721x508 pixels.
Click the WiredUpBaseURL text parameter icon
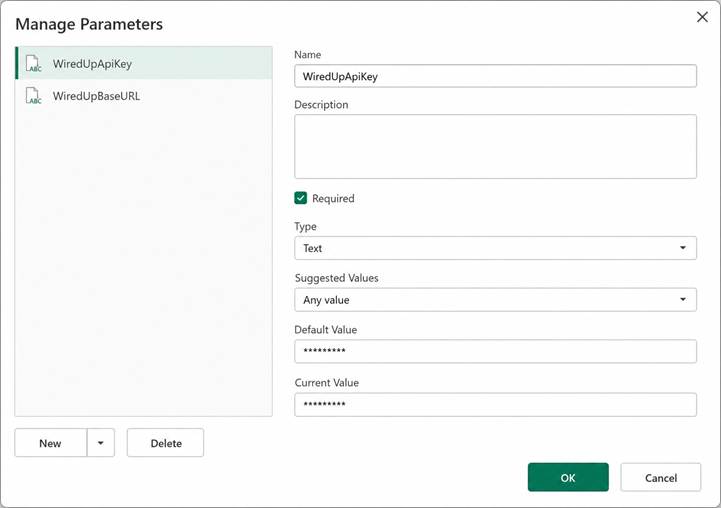tap(34, 96)
